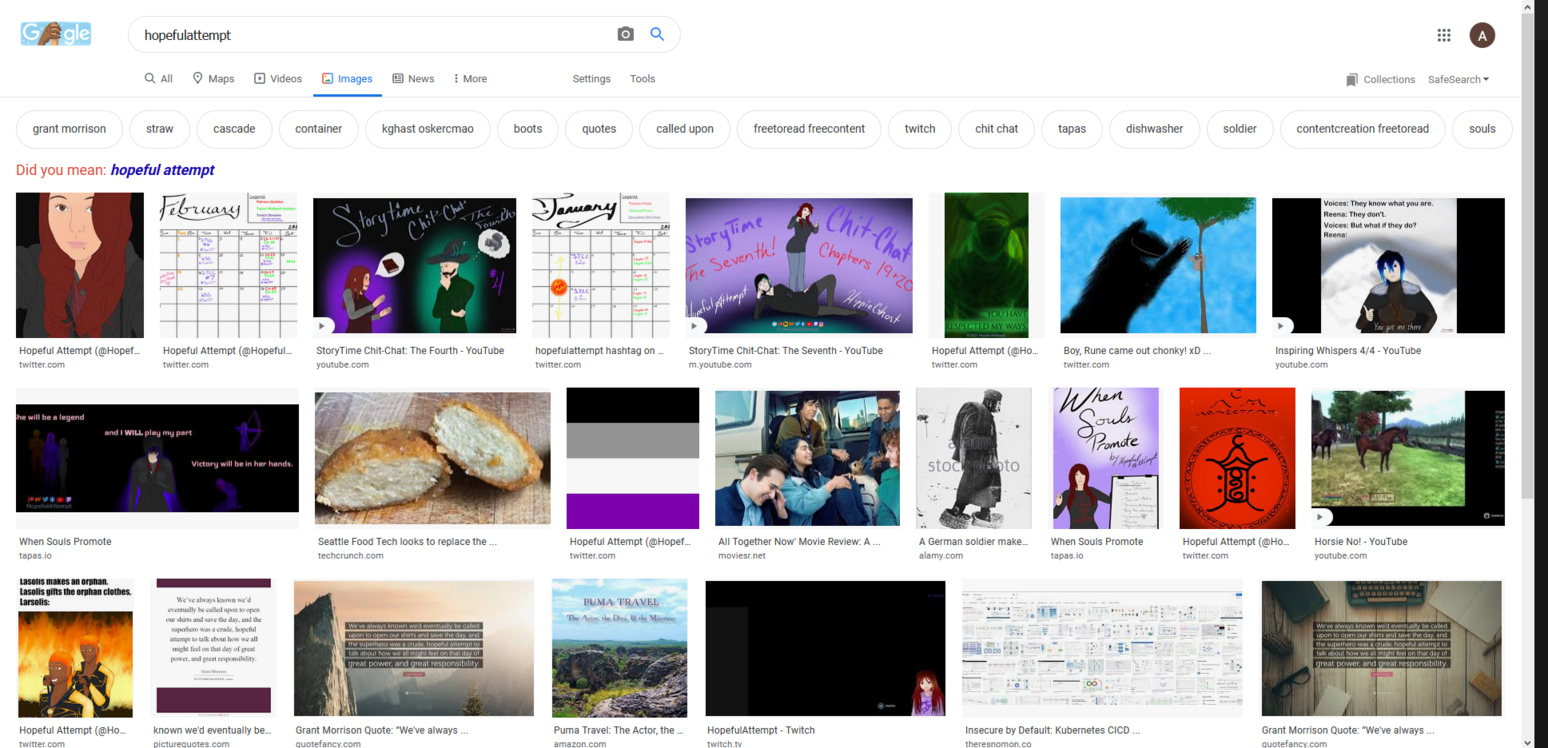Click the blue magnifier search button
Viewport: 1548px width, 748px height.
[x=657, y=34]
